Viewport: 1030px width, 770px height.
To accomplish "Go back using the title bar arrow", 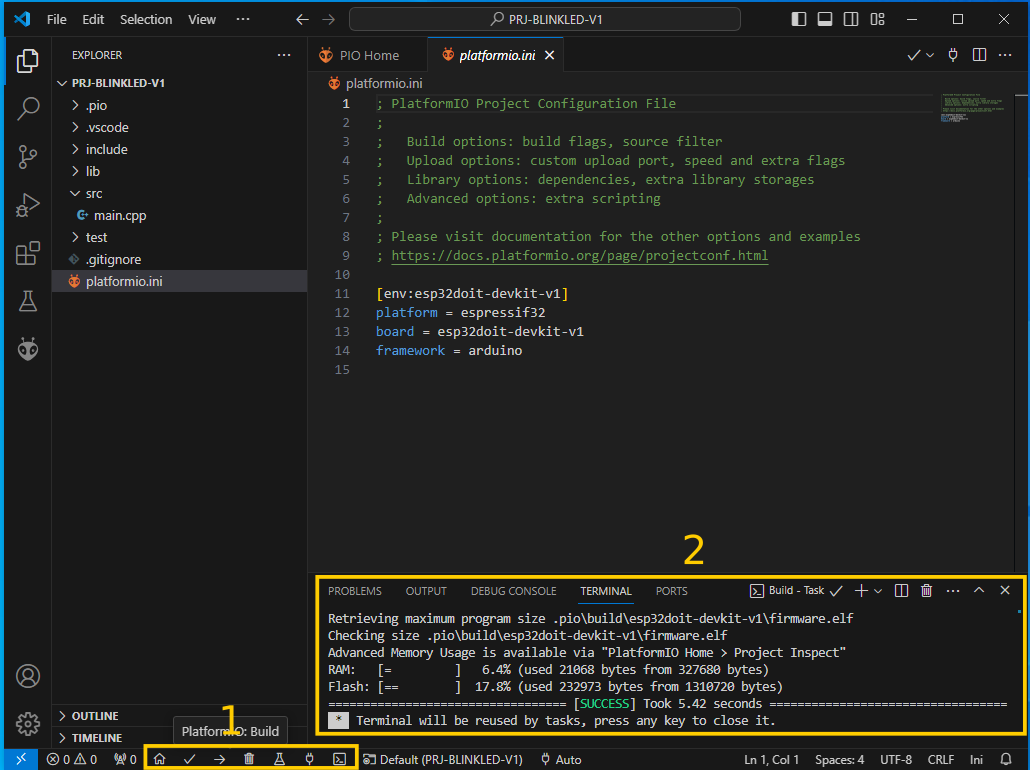I will [x=302, y=19].
